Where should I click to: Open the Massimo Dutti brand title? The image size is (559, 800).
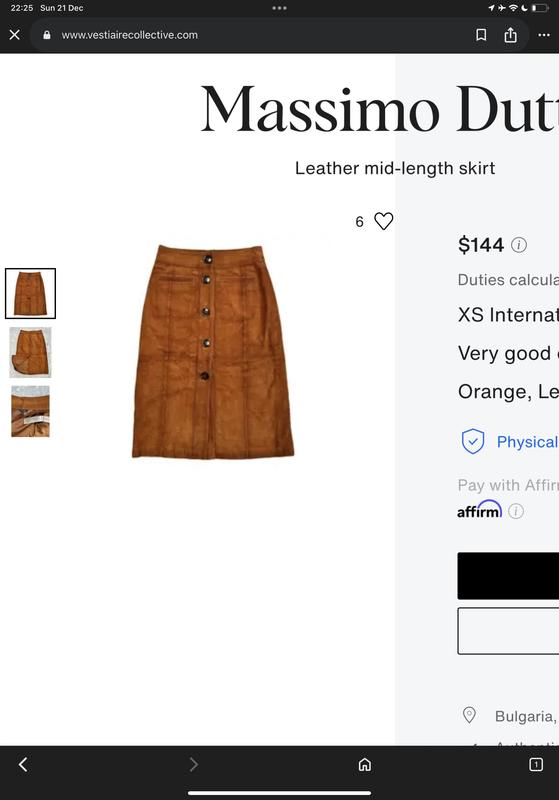(x=379, y=109)
